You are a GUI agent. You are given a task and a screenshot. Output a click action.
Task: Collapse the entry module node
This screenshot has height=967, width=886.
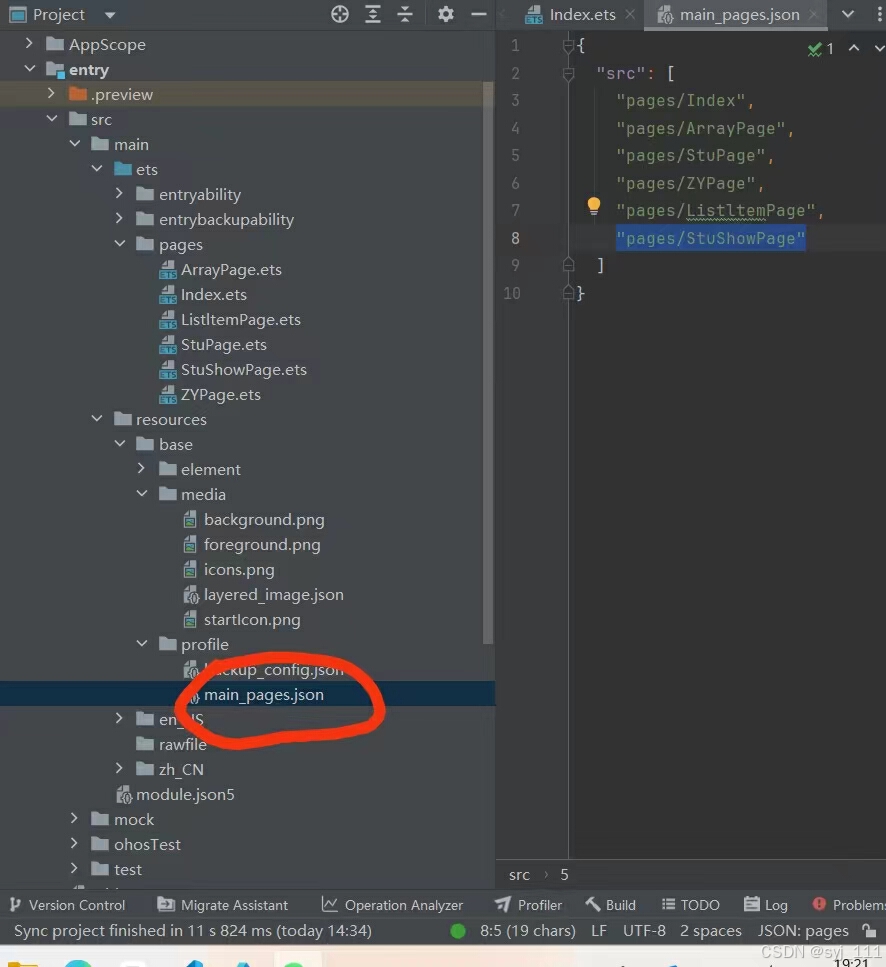click(29, 68)
